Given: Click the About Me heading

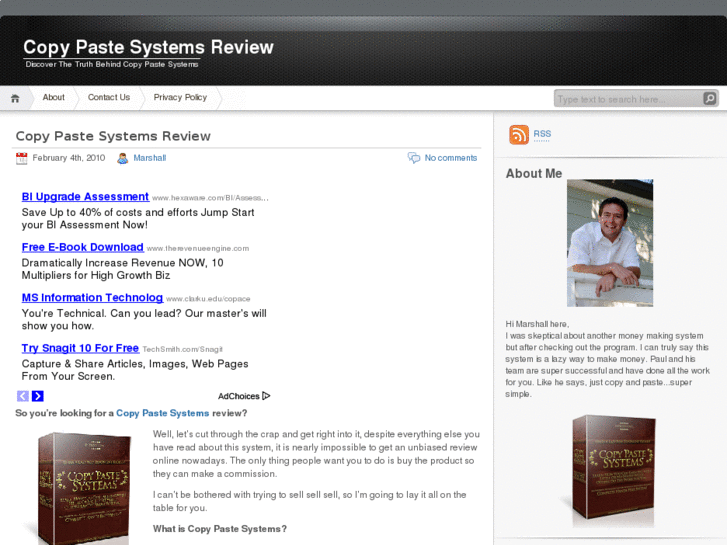Looking at the screenshot, I should click(534, 173).
